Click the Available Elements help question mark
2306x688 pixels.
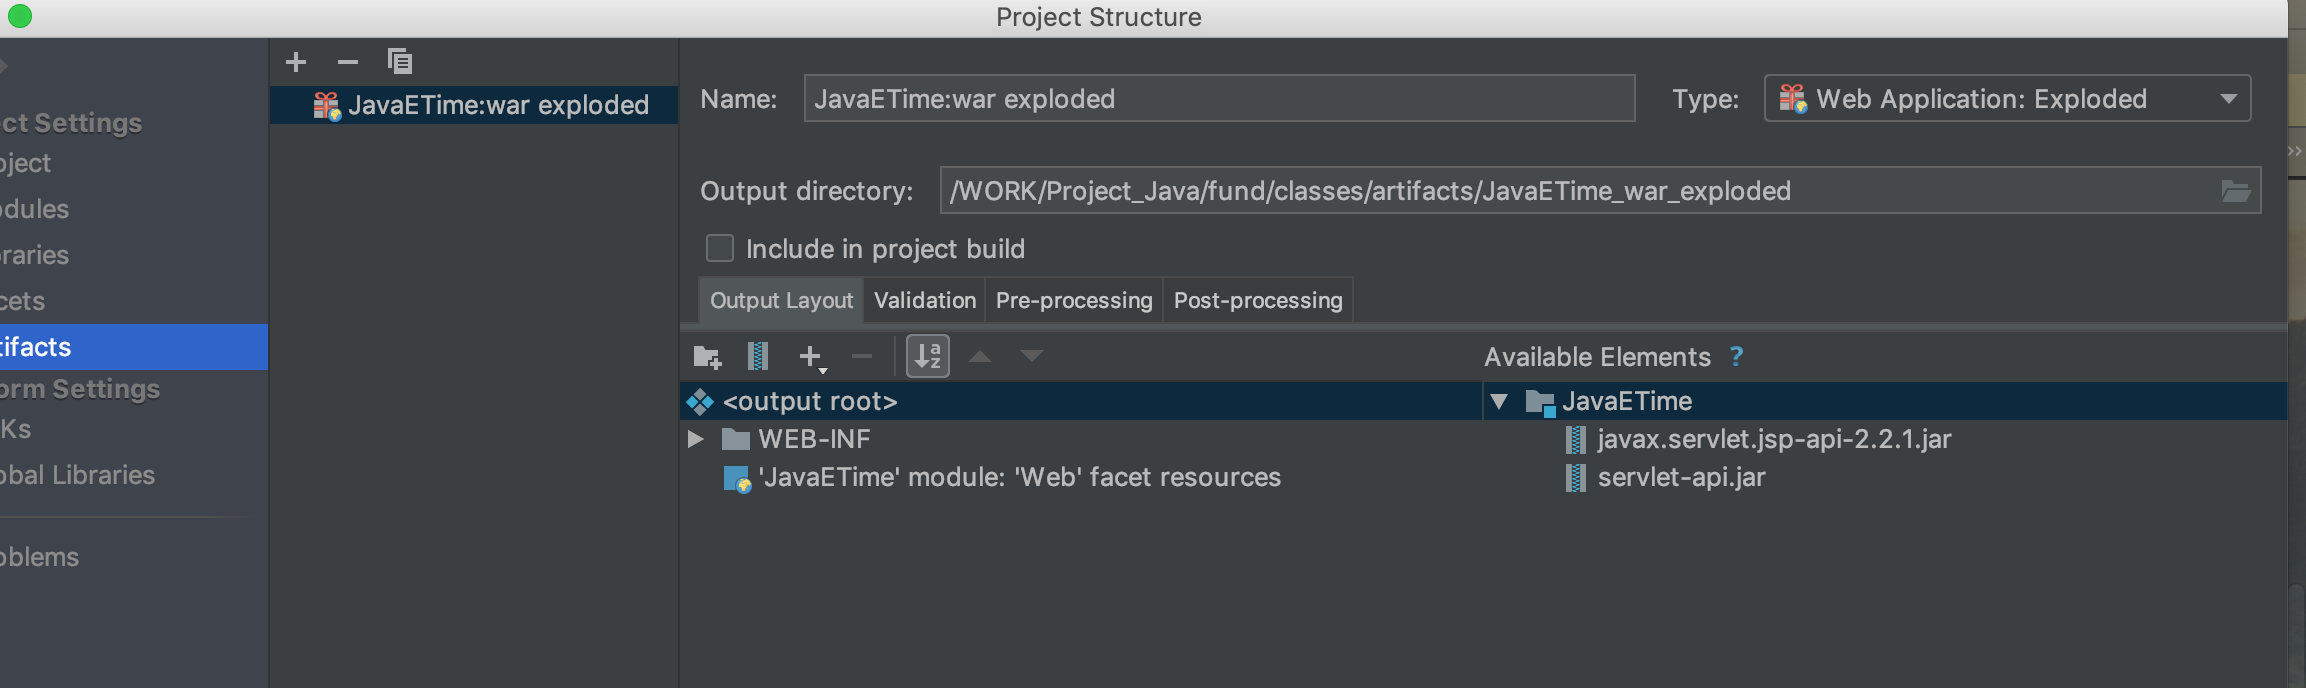coord(1736,357)
